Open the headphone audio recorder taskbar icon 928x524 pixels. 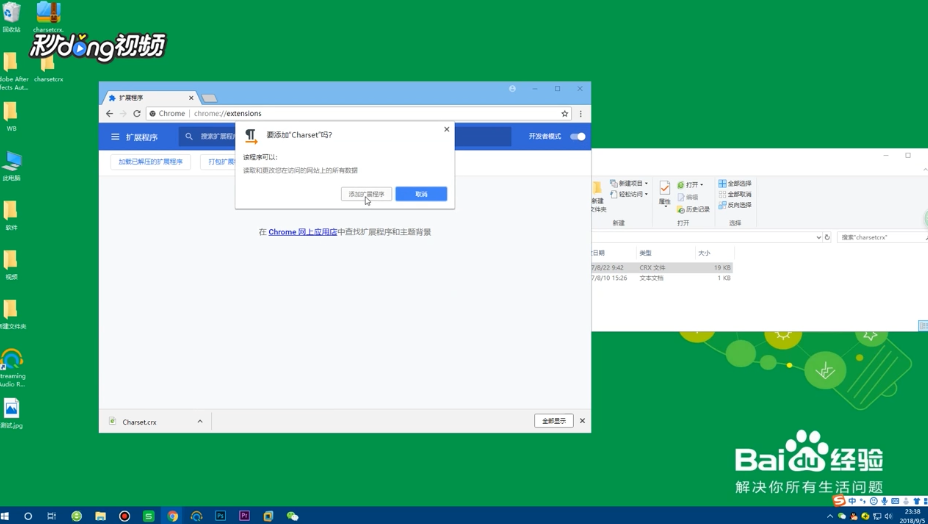[x=196, y=516]
